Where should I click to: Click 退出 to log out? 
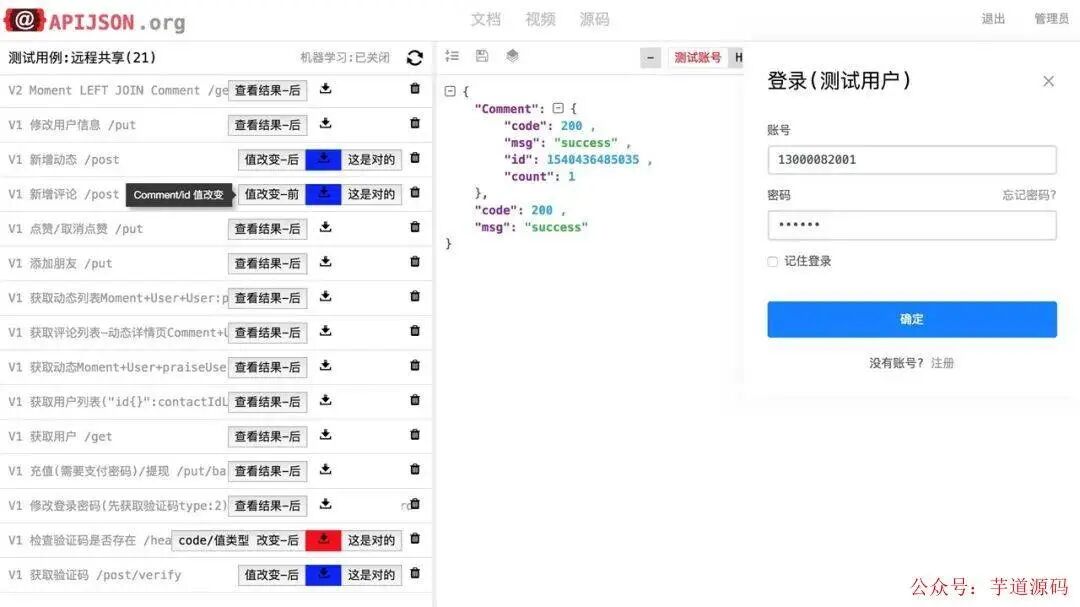[993, 19]
